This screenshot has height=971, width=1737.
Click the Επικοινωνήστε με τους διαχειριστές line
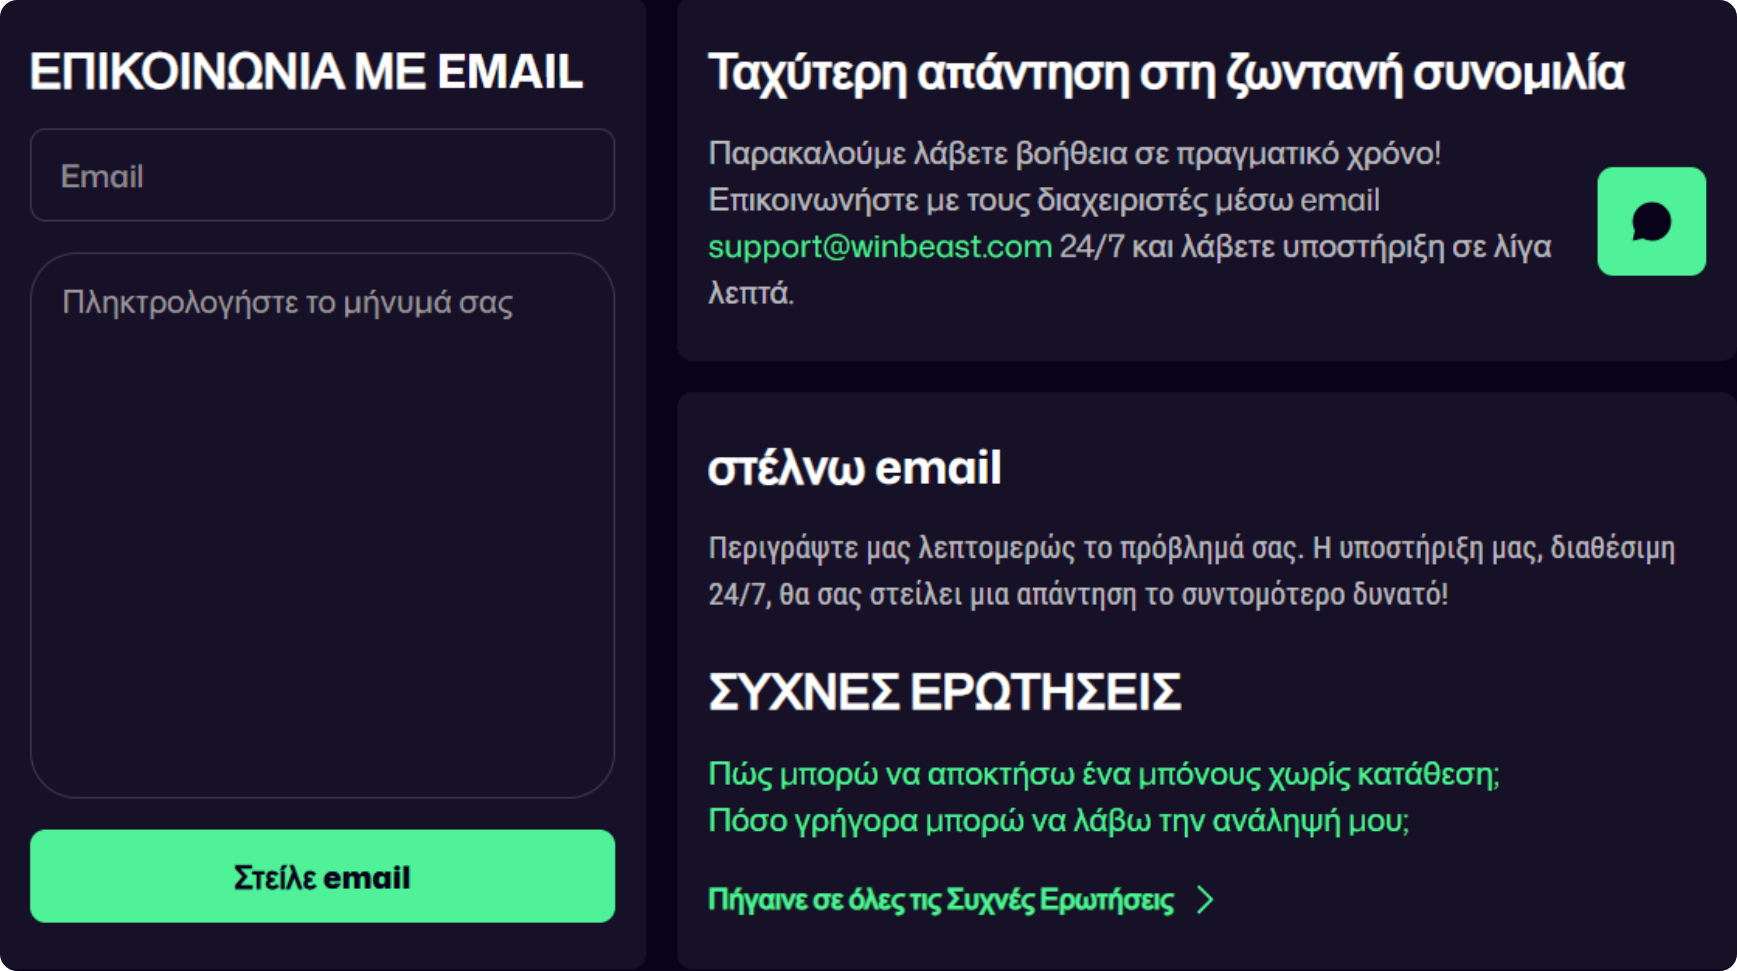pos(1043,200)
